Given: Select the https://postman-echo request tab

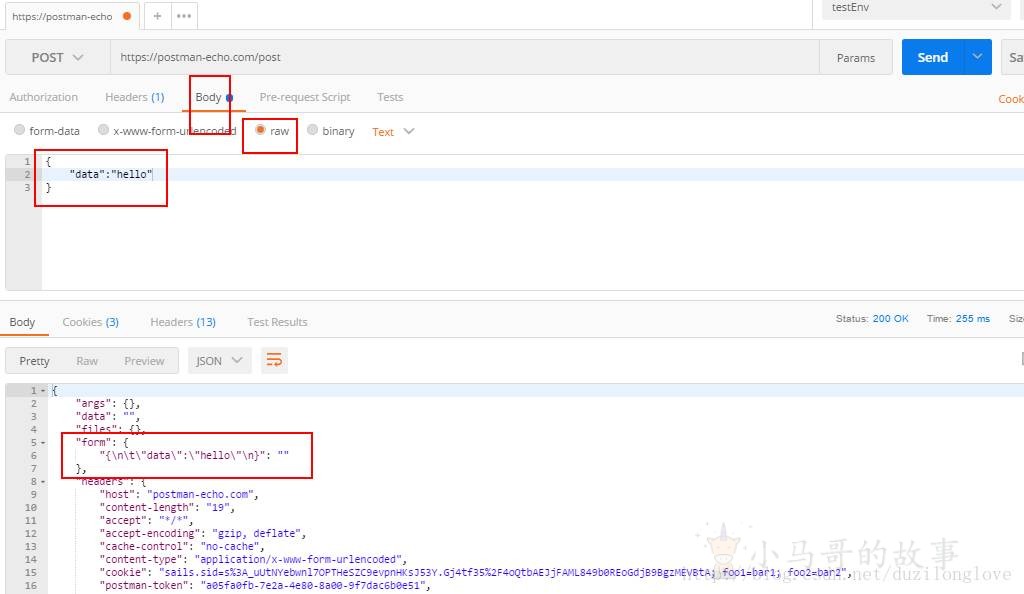Looking at the screenshot, I should point(71,16).
